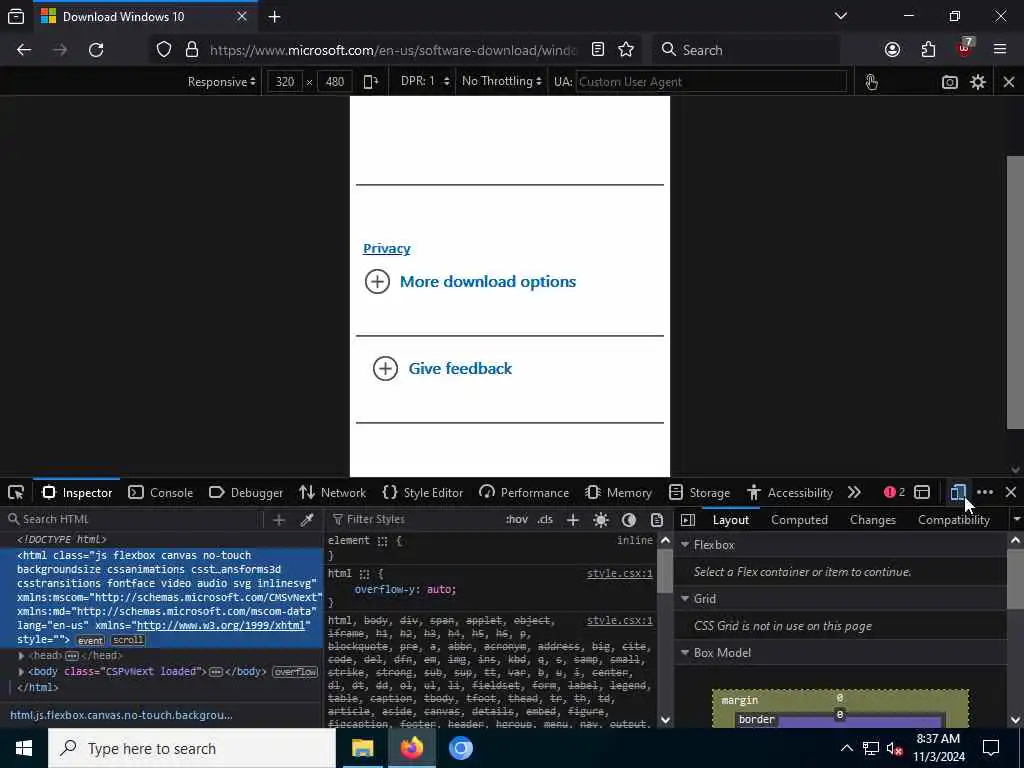The image size is (1024, 768).
Task: Open the Style Editor tab
Action: point(423,492)
